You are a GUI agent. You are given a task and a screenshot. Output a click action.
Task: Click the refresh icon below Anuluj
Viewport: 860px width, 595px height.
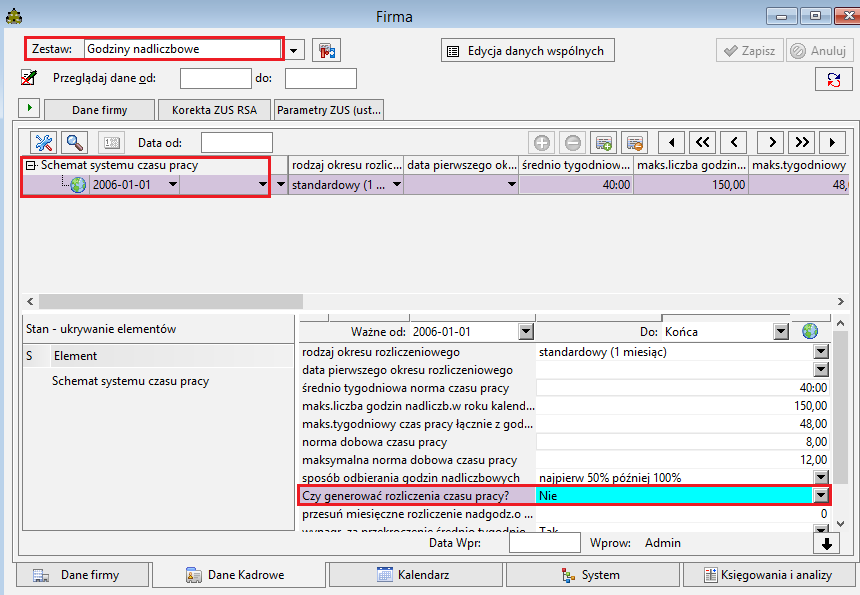(x=834, y=80)
